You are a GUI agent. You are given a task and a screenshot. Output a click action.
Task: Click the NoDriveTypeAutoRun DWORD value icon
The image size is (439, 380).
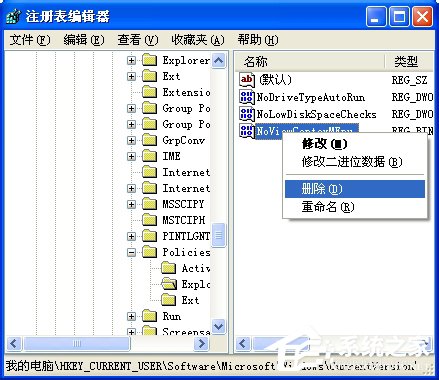(247, 97)
